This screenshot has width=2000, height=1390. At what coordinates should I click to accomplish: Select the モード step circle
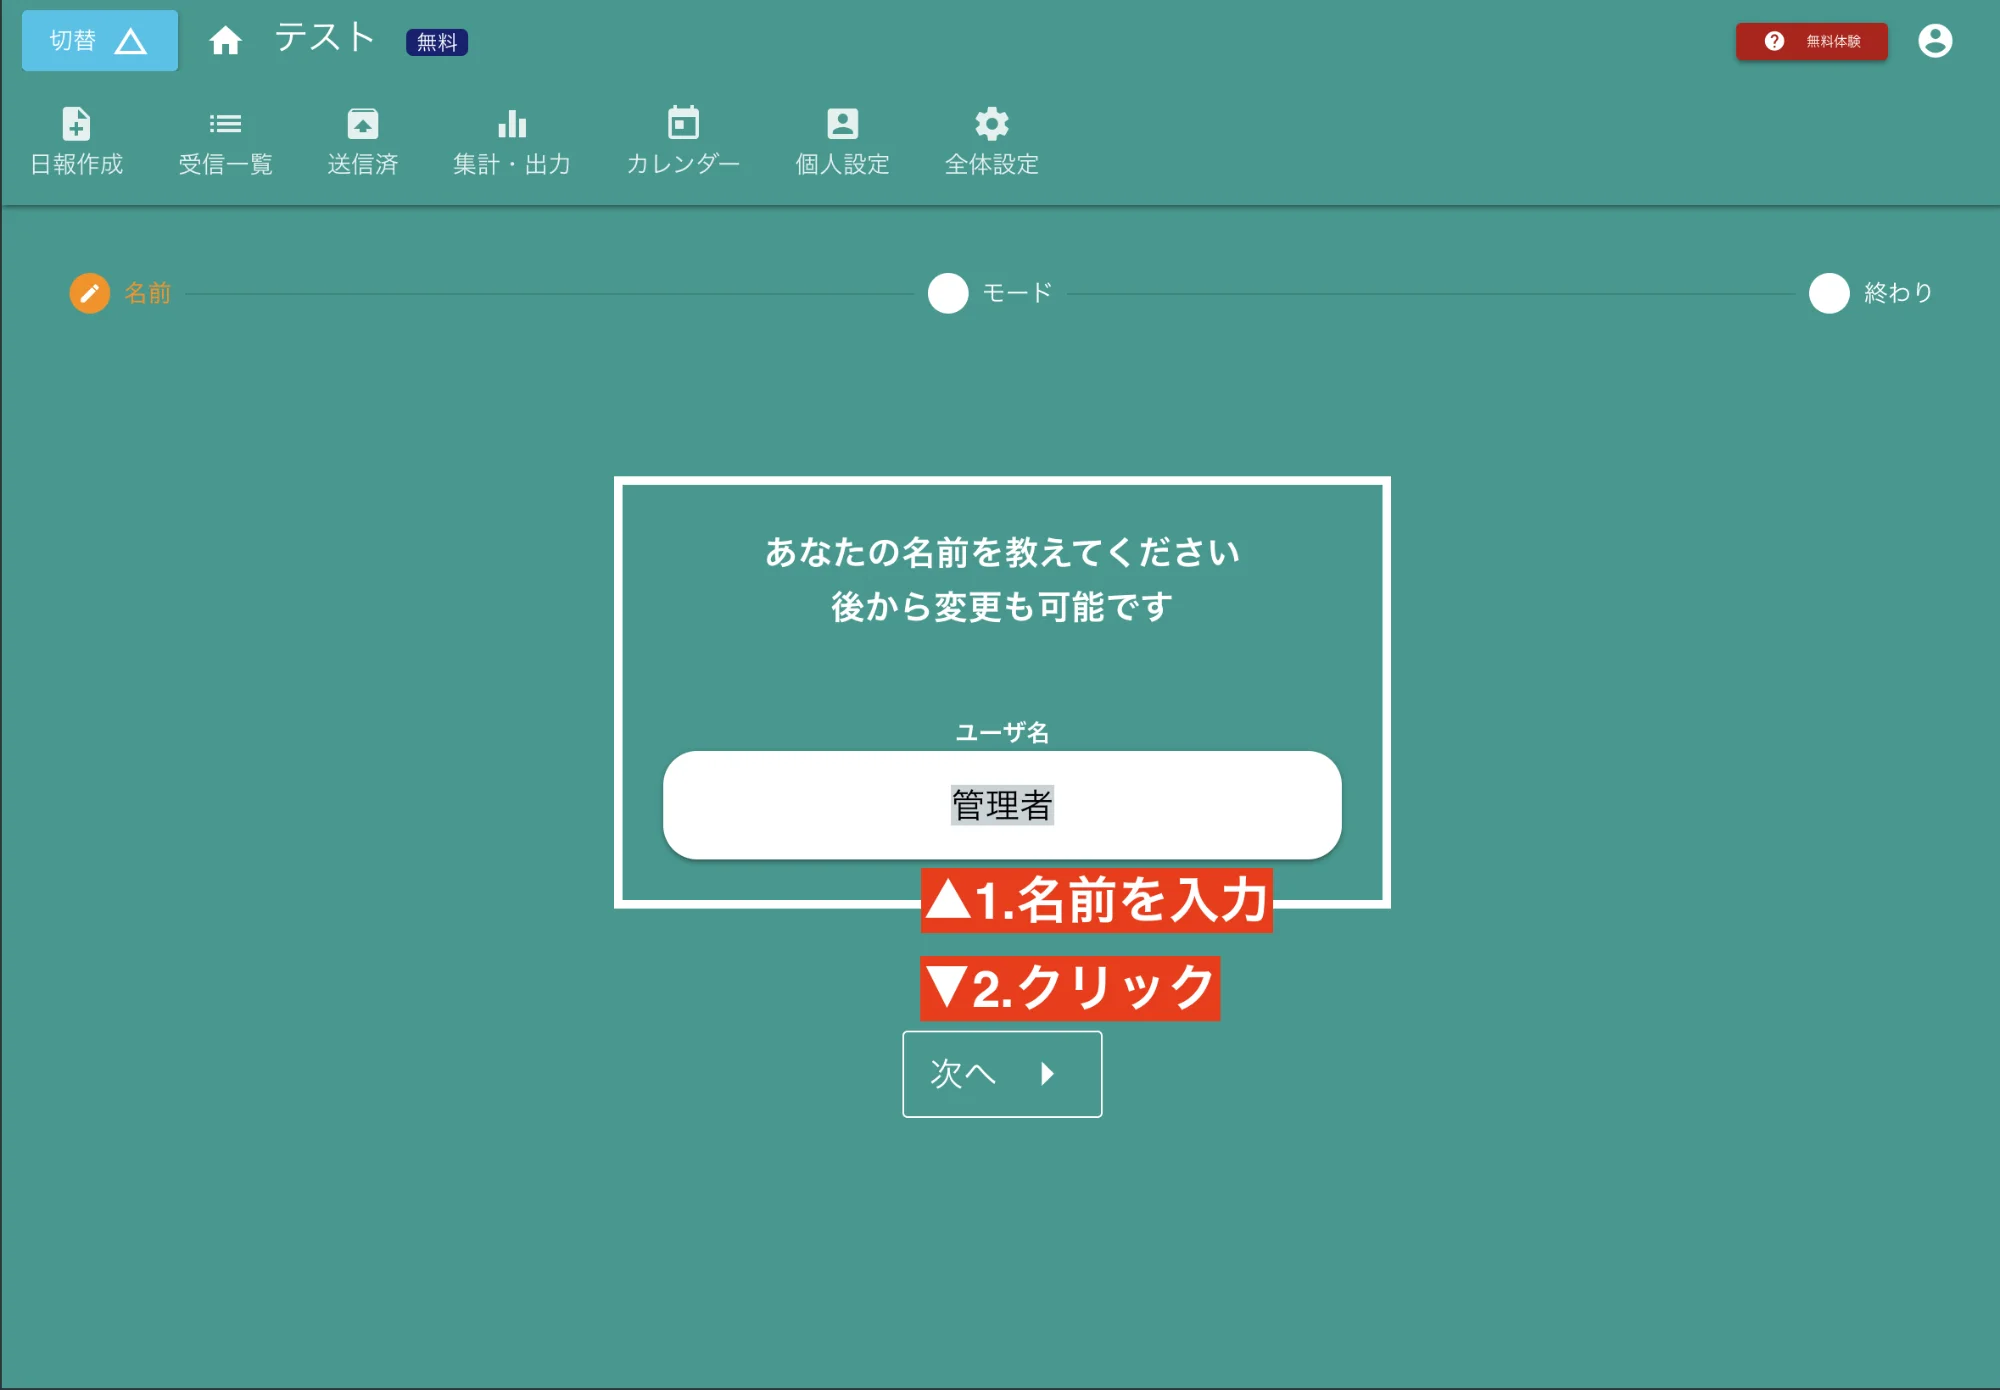click(947, 294)
